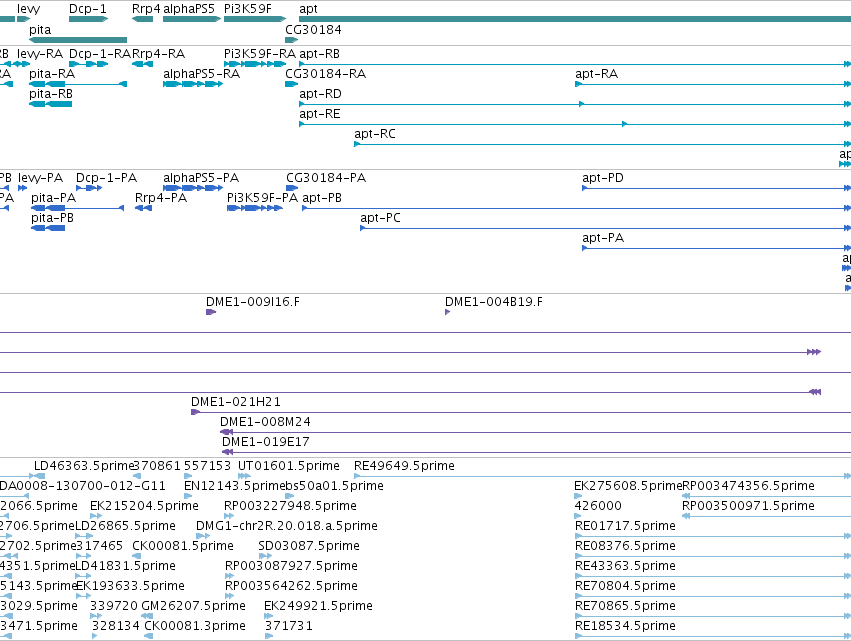Click the CK00081.3prime EST label
The image size is (851, 641).
click(x=195, y=626)
